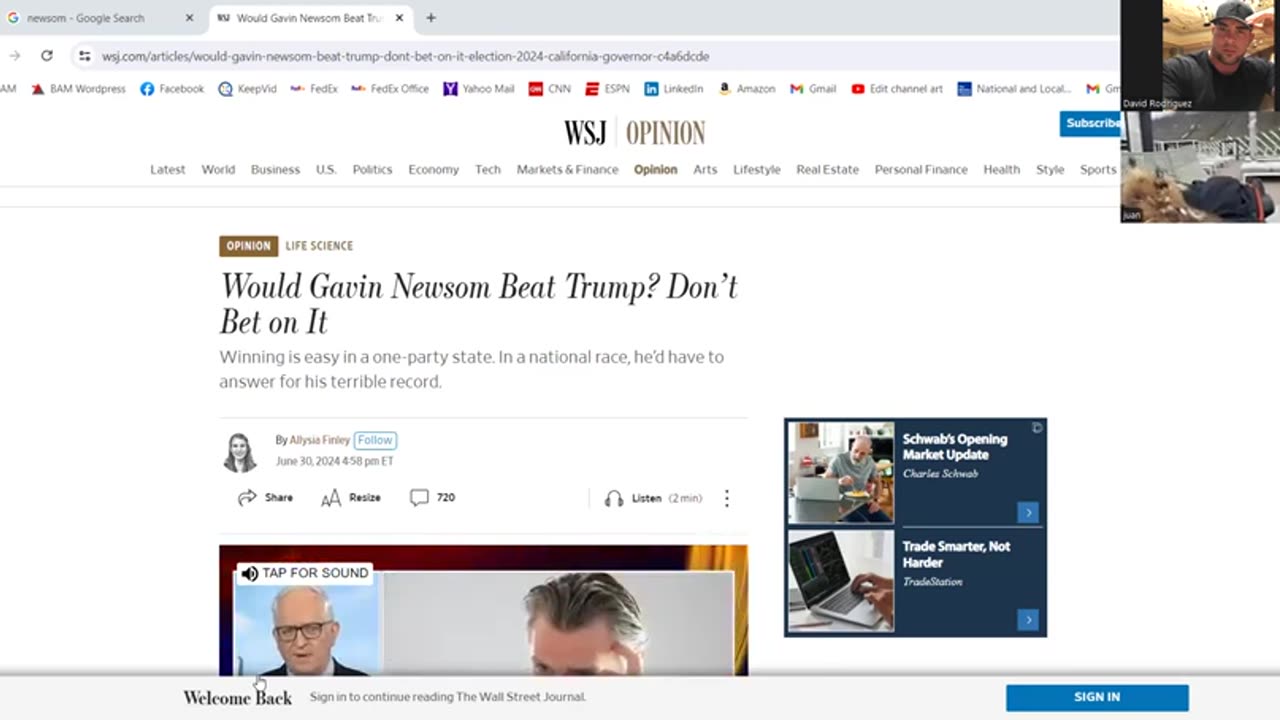Click juan's webcam feed
The height and width of the screenshot is (720, 1280).
point(1200,166)
